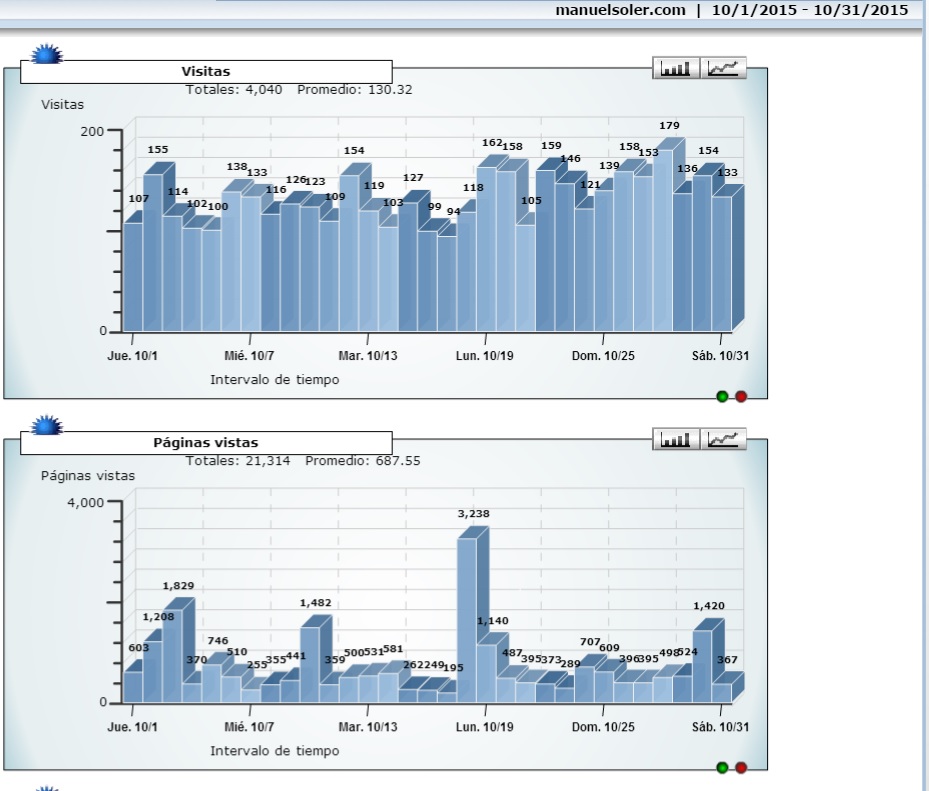This screenshot has height=791, width=929.
Task: Click the 10/1/2015 - 10/31/2015 date range
Action: (810, 10)
